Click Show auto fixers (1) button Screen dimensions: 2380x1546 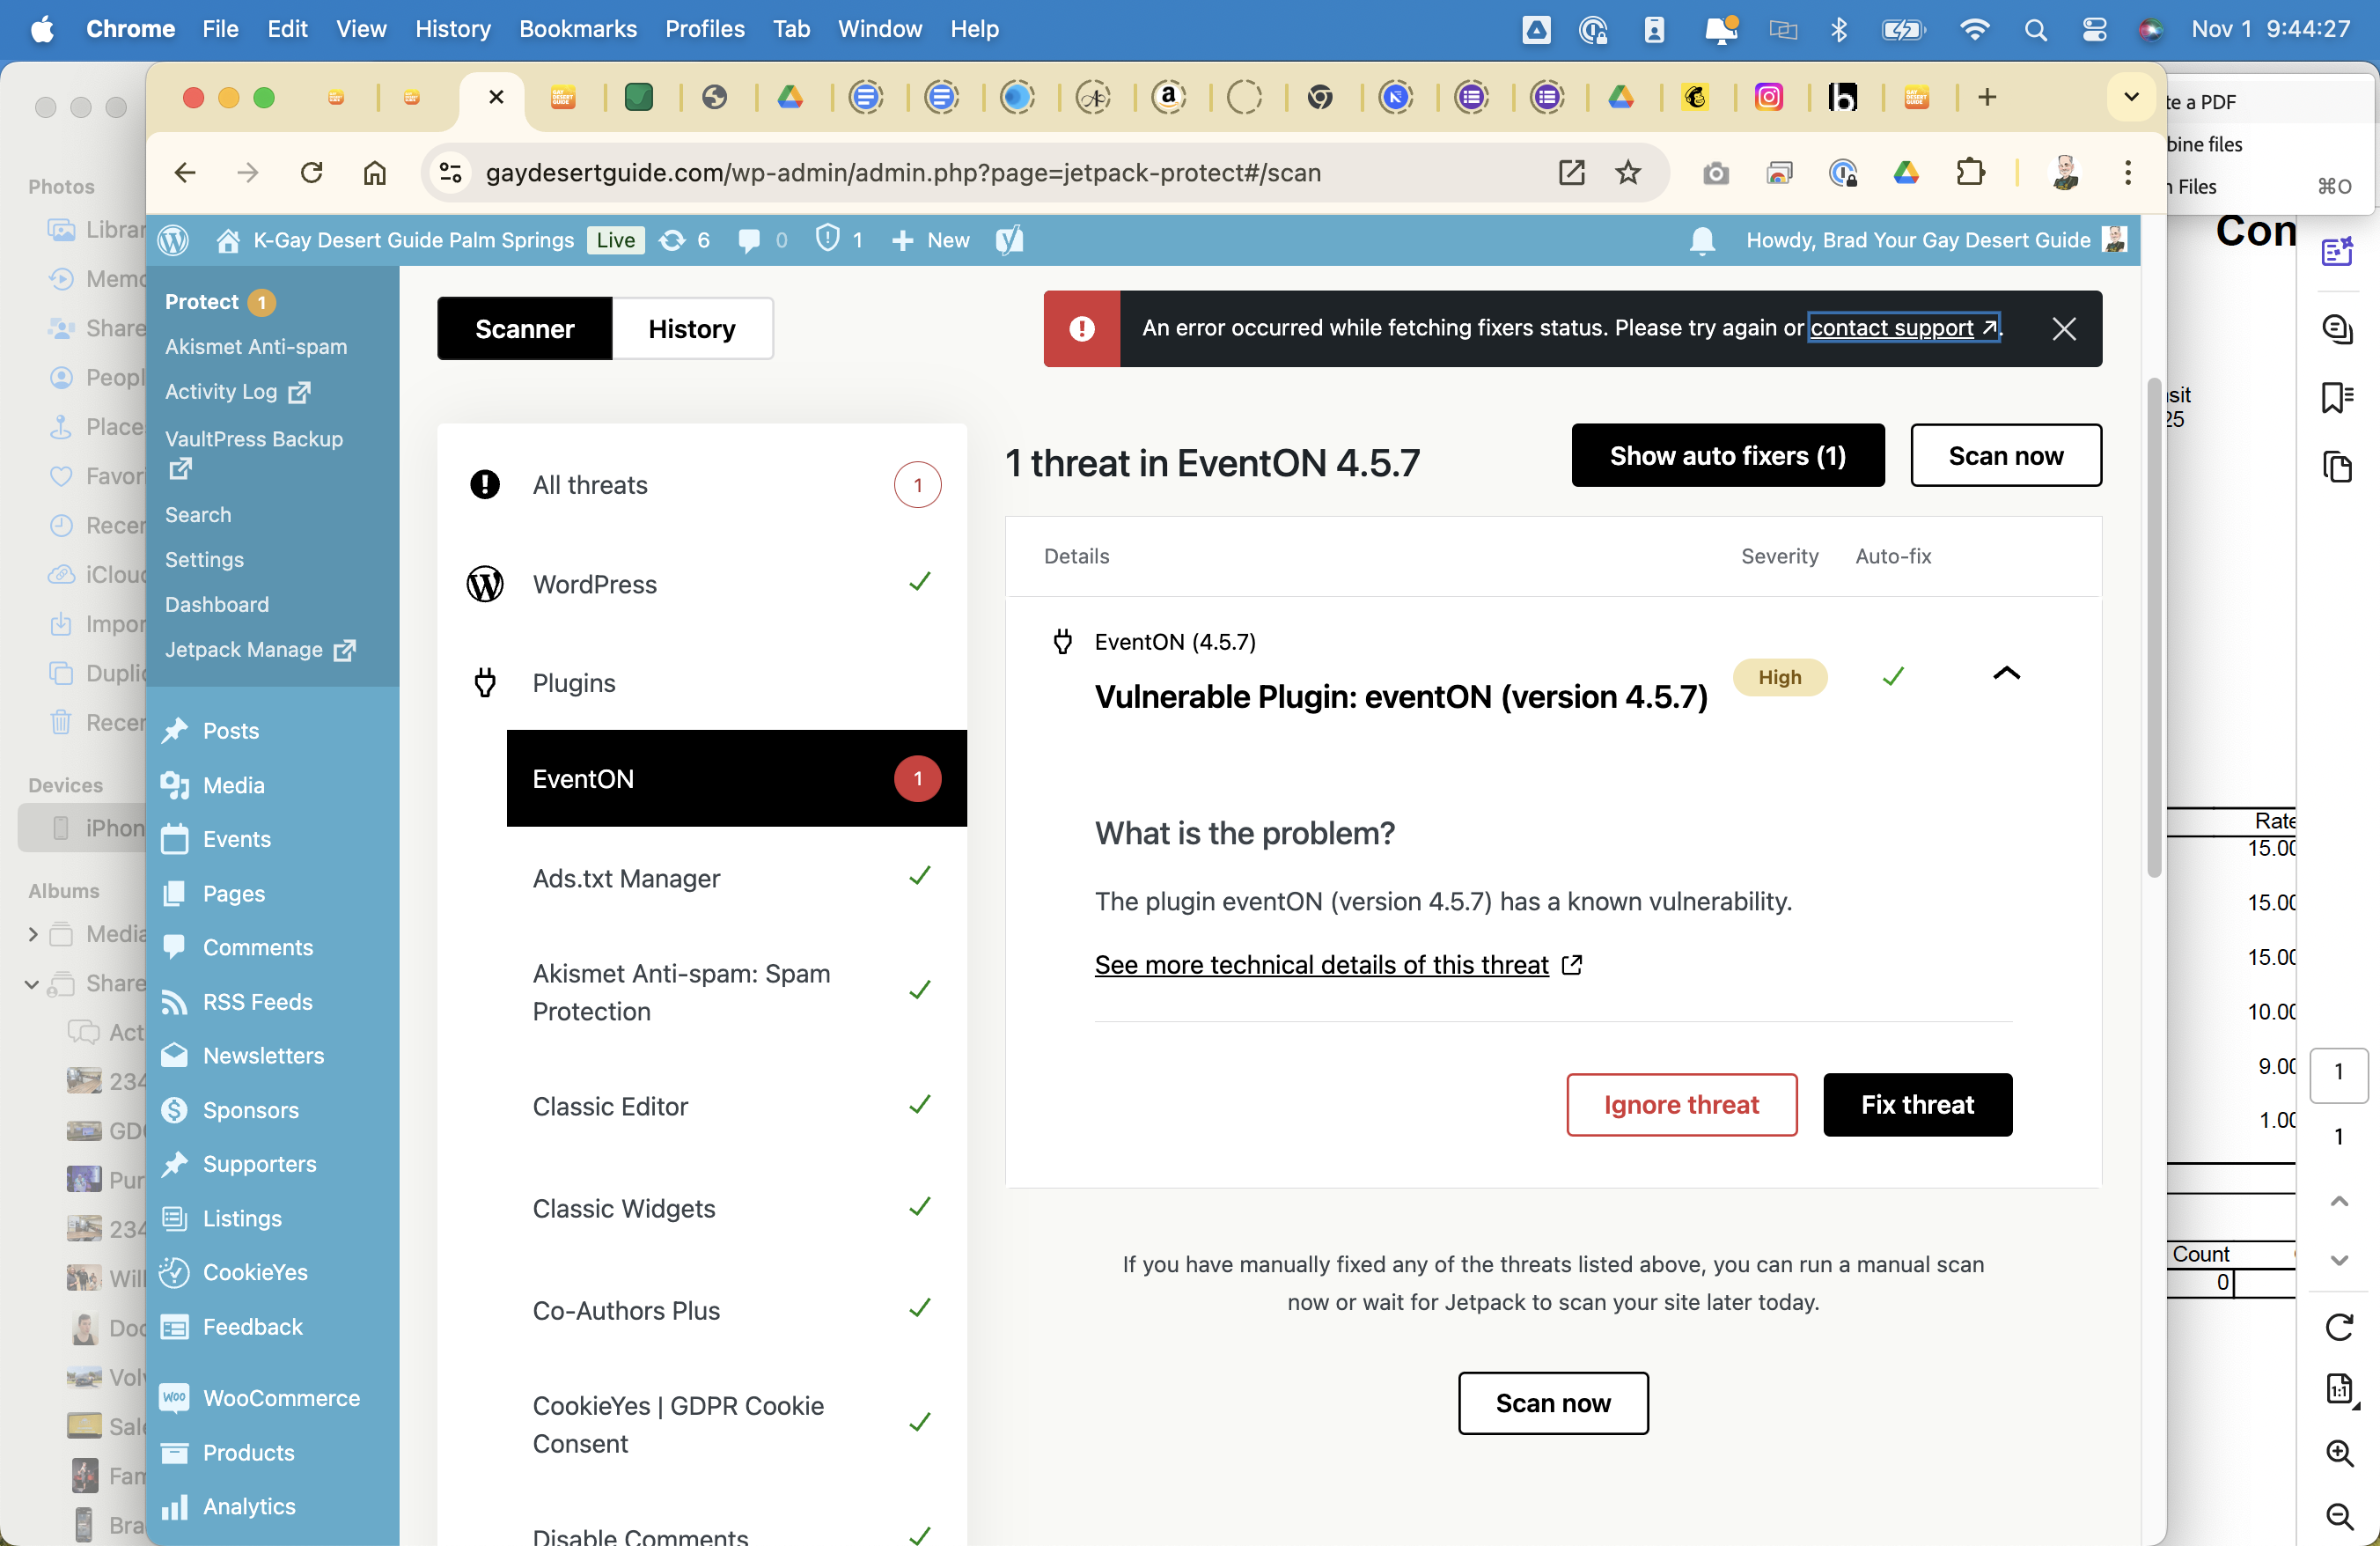(x=1728, y=456)
